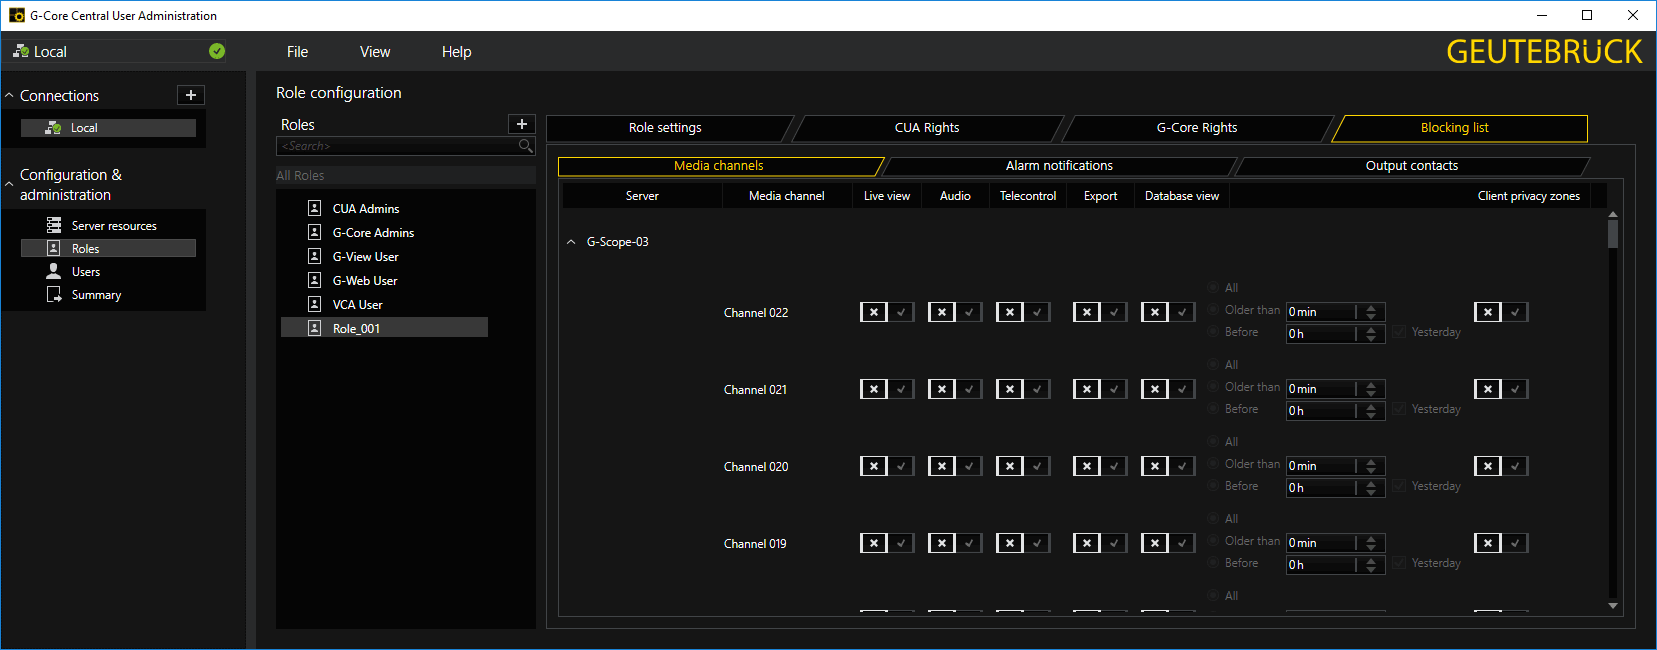The height and width of the screenshot is (650, 1657).
Task: Click the Roles icon in Configuration list
Action: point(54,248)
